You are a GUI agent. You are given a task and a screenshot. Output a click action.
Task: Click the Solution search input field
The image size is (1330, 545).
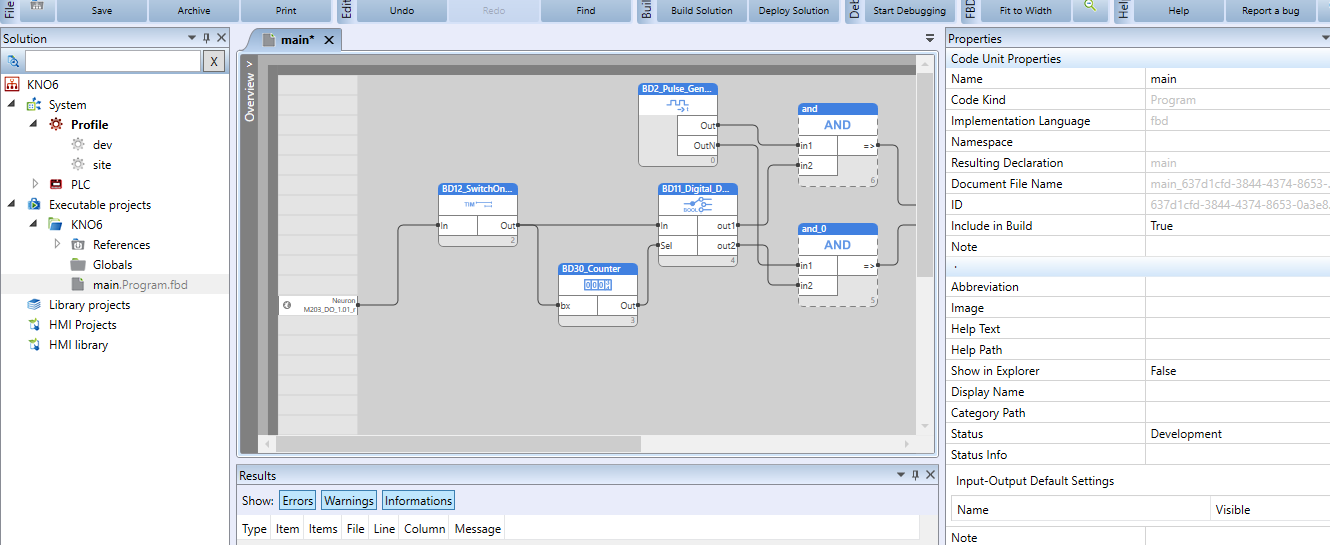pos(112,62)
